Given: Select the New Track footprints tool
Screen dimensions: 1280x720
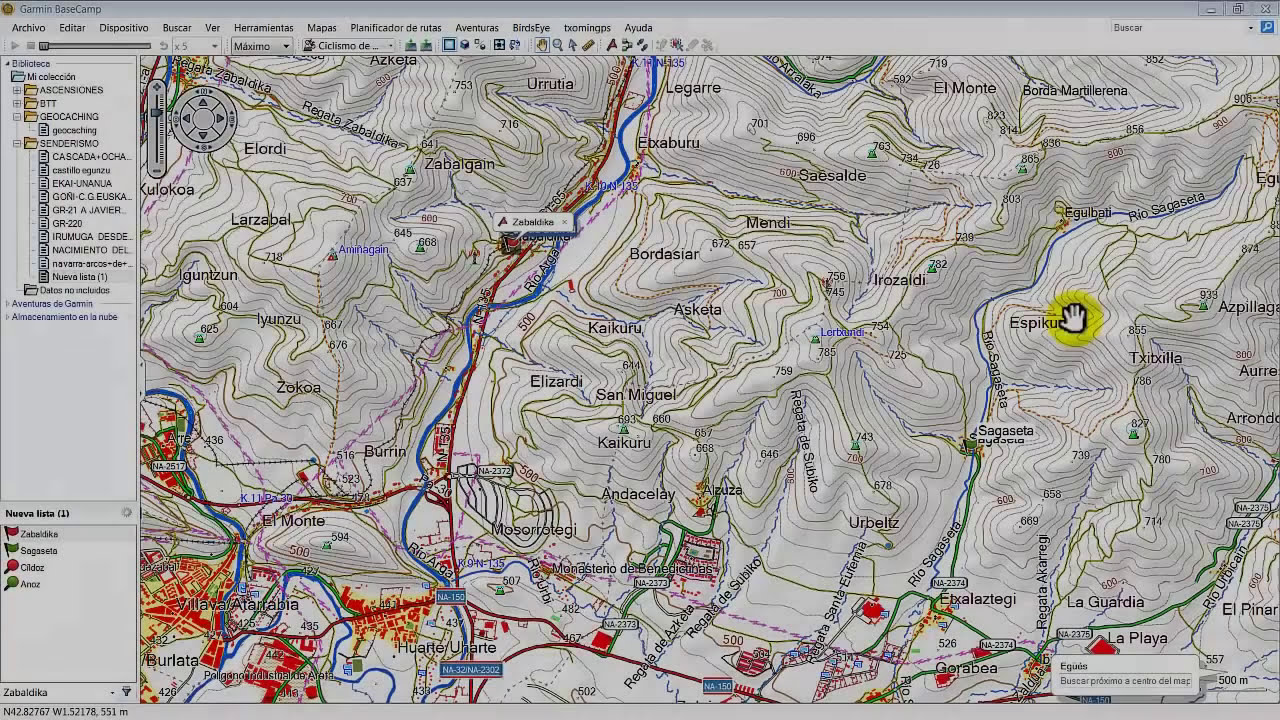Looking at the screenshot, I should tap(641, 45).
